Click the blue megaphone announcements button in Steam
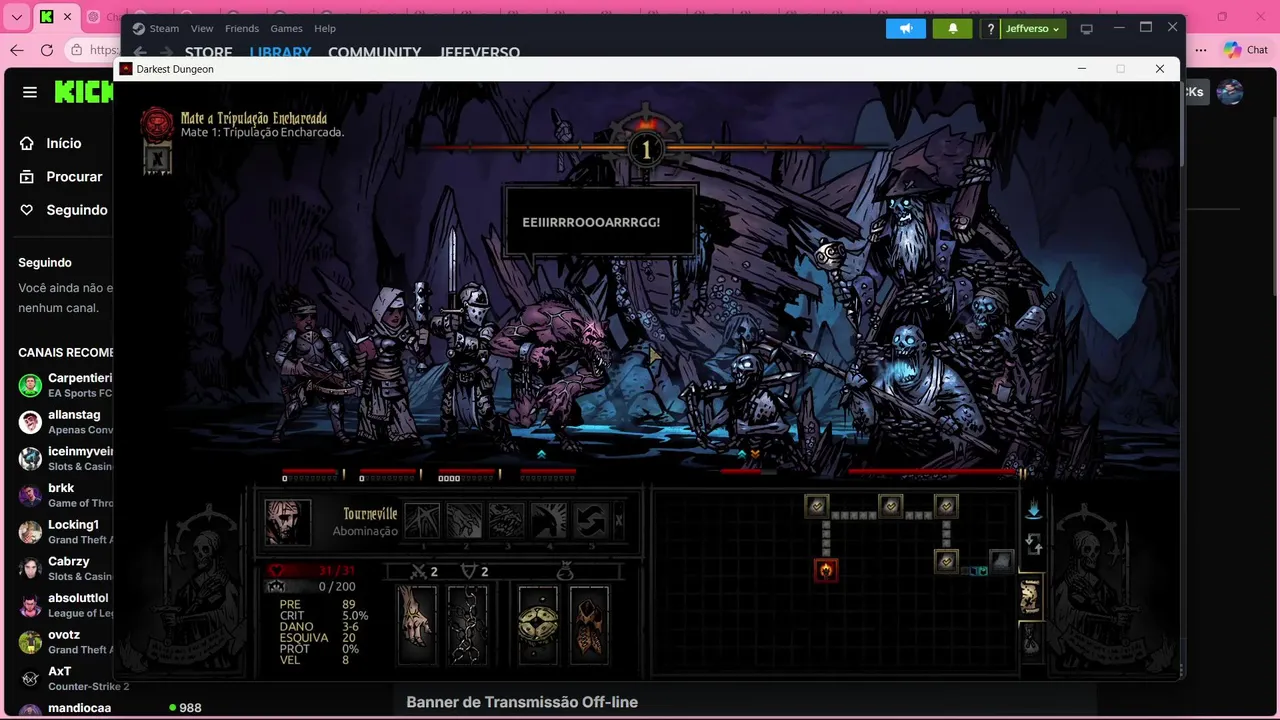The height and width of the screenshot is (720, 1280). pos(906,29)
